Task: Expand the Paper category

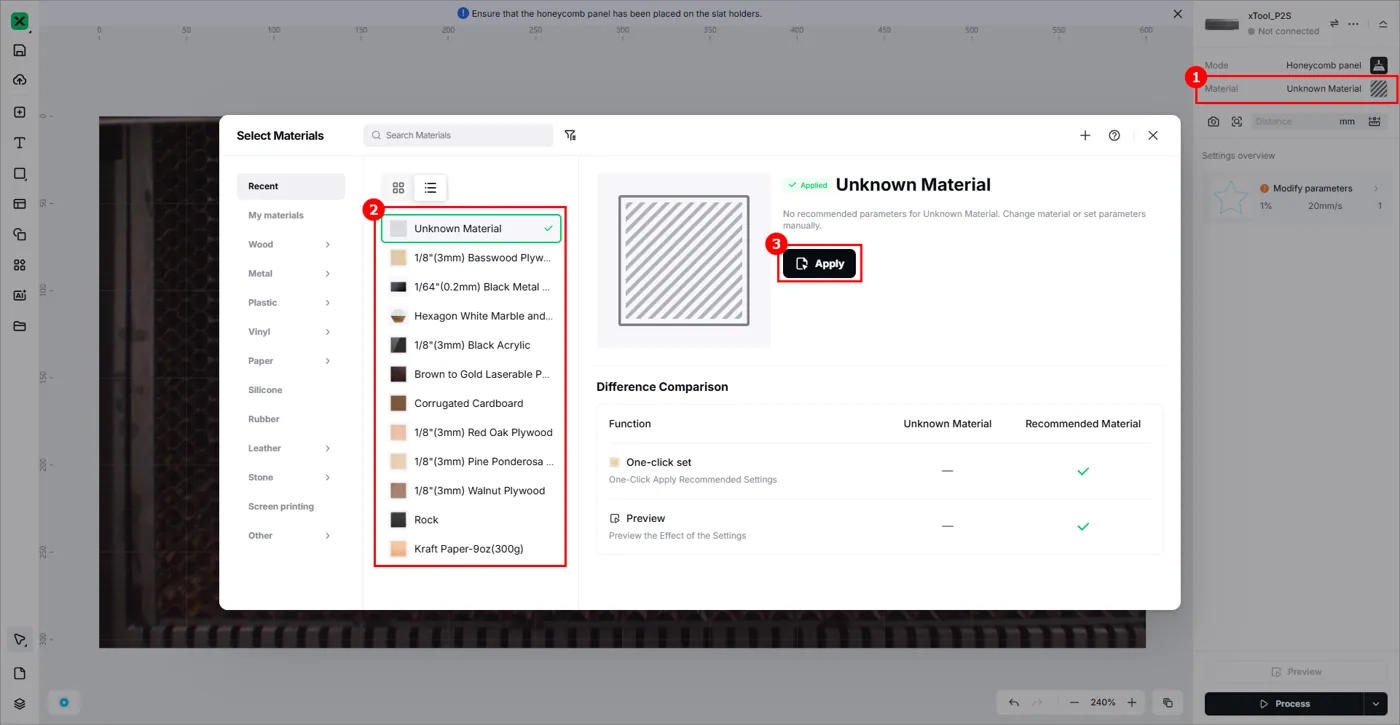Action: pyautogui.click(x=328, y=361)
